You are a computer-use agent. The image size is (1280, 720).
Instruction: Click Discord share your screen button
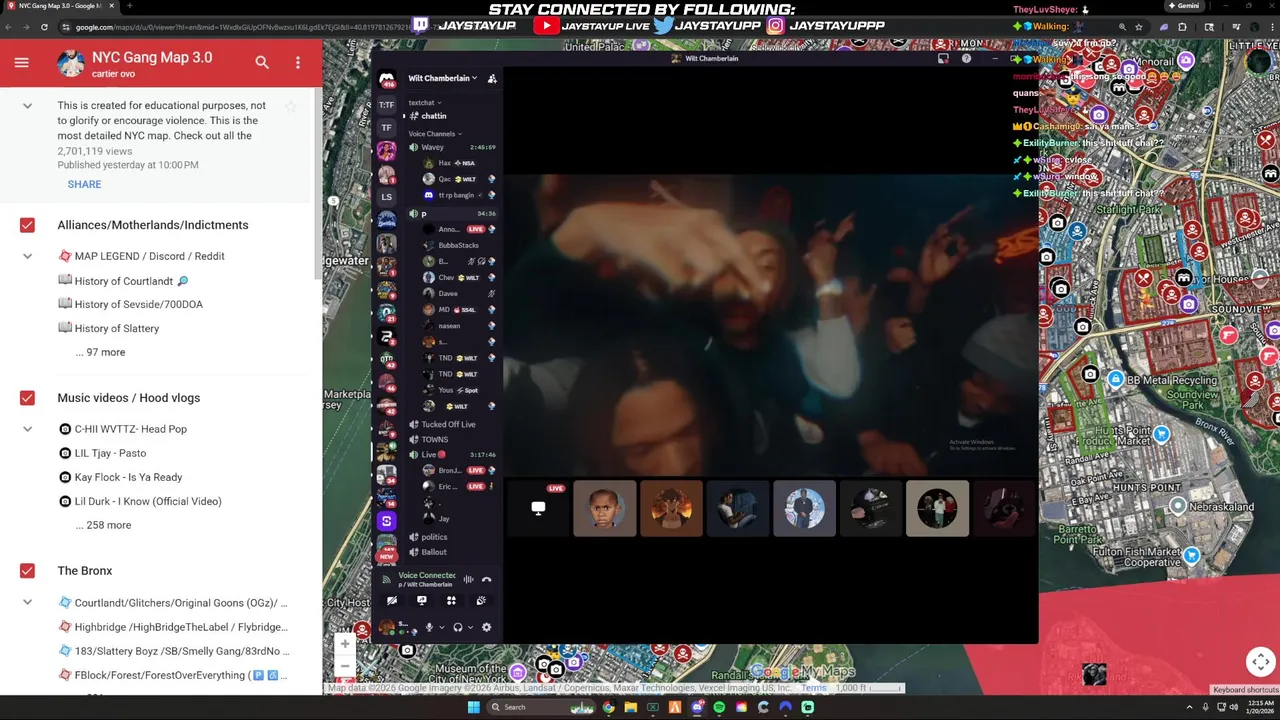[x=422, y=601]
